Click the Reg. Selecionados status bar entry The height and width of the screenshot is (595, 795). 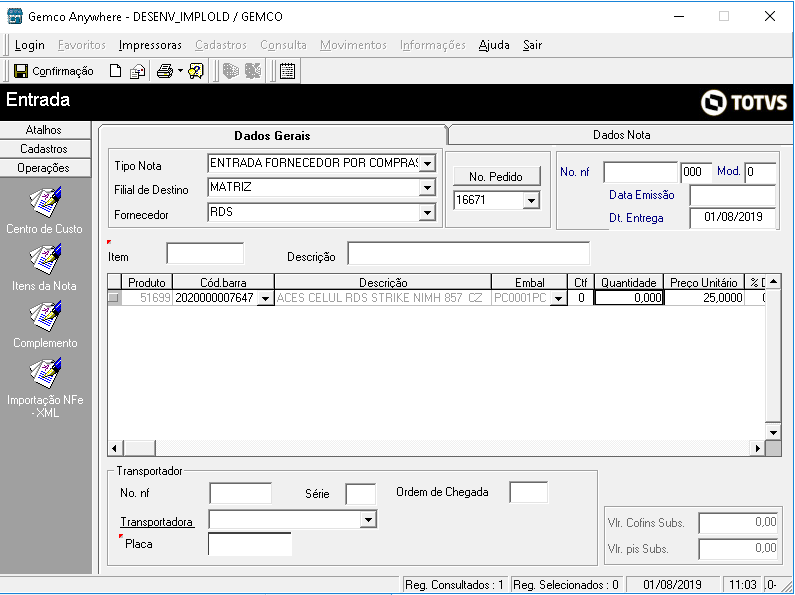[566, 585]
